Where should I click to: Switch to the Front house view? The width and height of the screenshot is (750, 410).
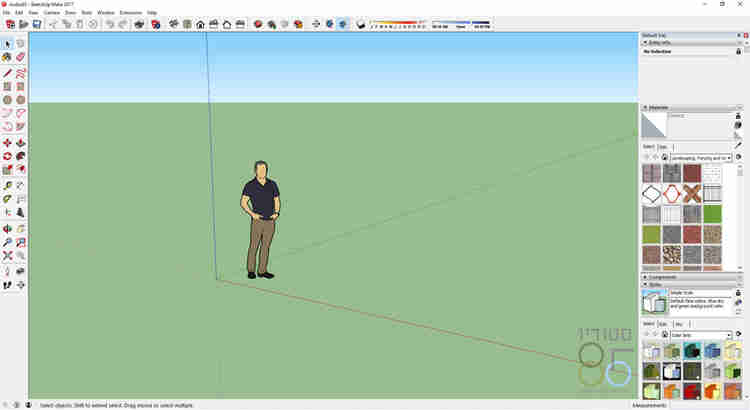(x=200, y=24)
